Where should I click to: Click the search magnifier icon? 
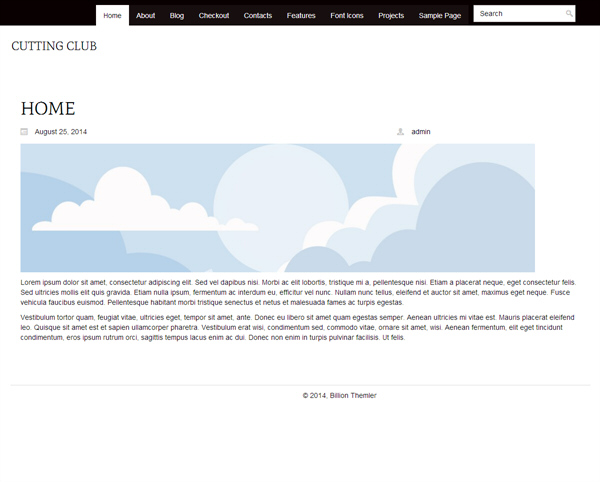point(569,14)
